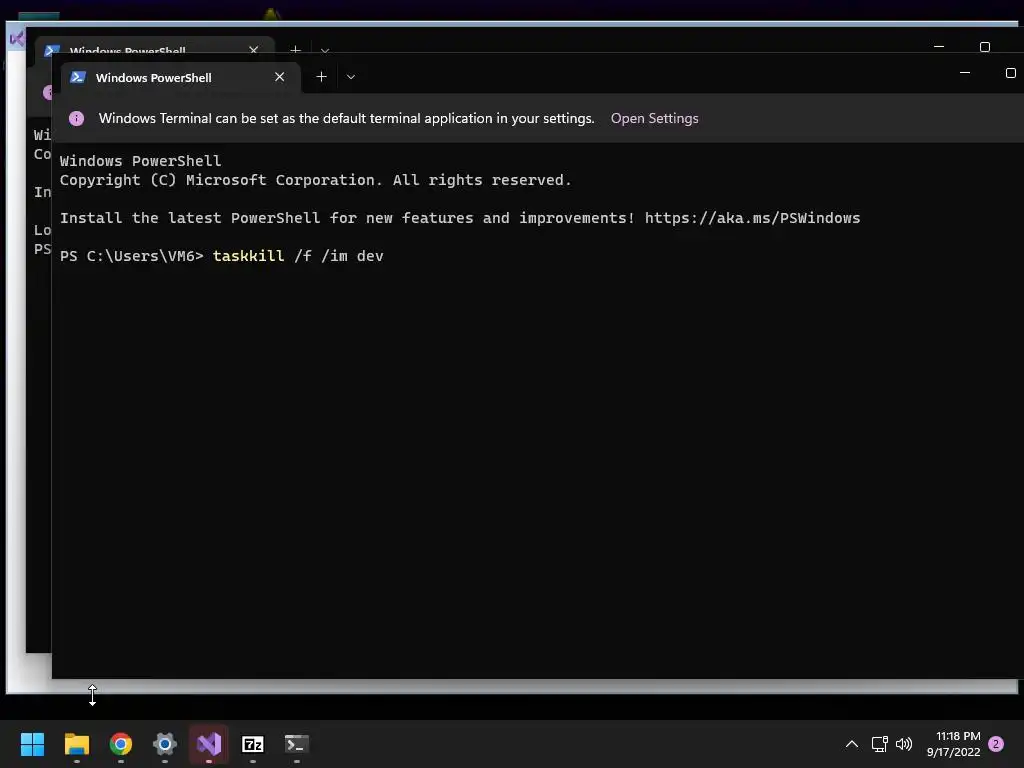Click the info icon in the notification bar
Image resolution: width=1024 pixels, height=768 pixels.
click(x=76, y=118)
